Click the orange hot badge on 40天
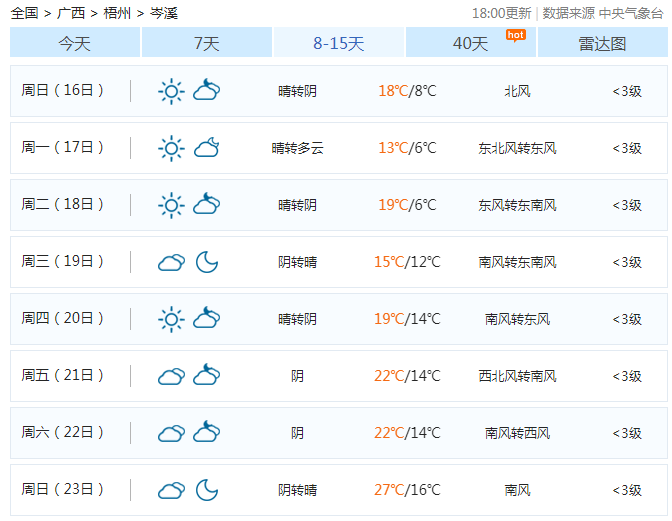 515,35
